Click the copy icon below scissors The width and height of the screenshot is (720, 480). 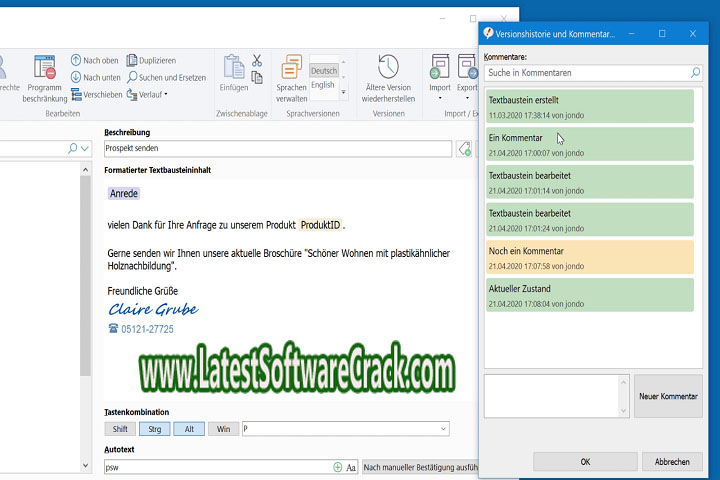point(257,78)
